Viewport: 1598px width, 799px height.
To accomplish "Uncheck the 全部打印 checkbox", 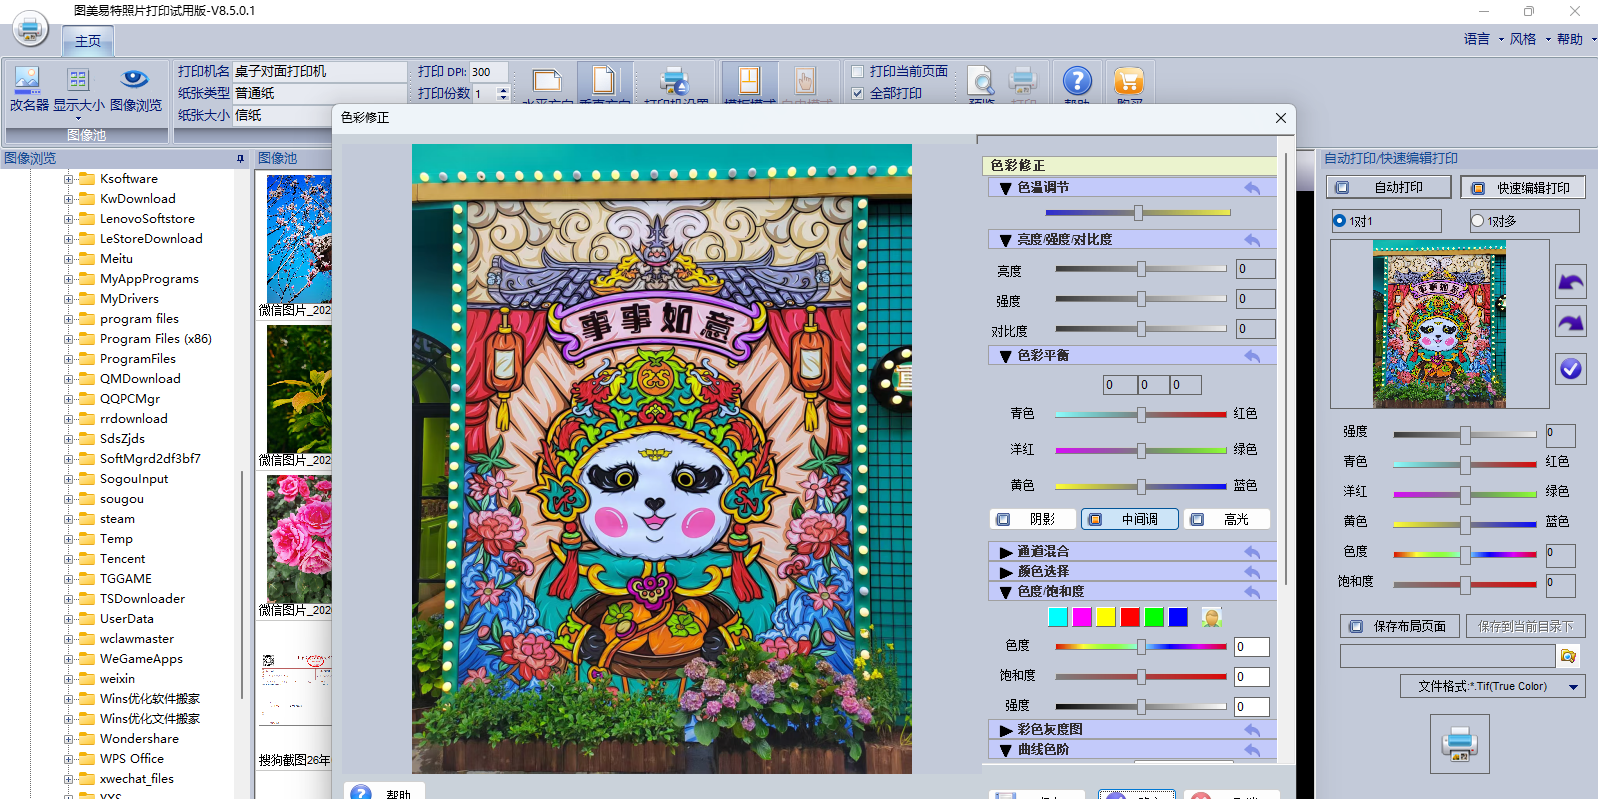I will [x=857, y=93].
